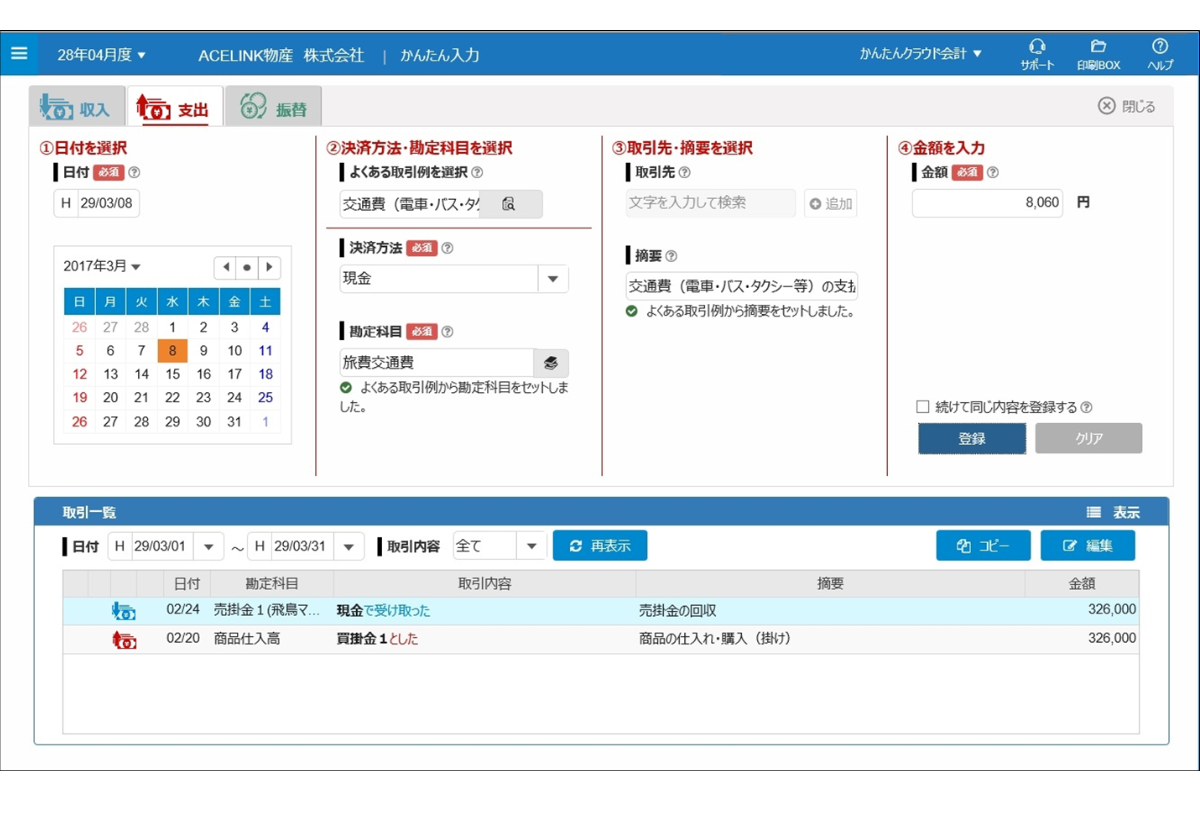Screen dimensions: 1200x816
Task: Open the 印刷BOX folder icon
Action: tap(1099, 45)
